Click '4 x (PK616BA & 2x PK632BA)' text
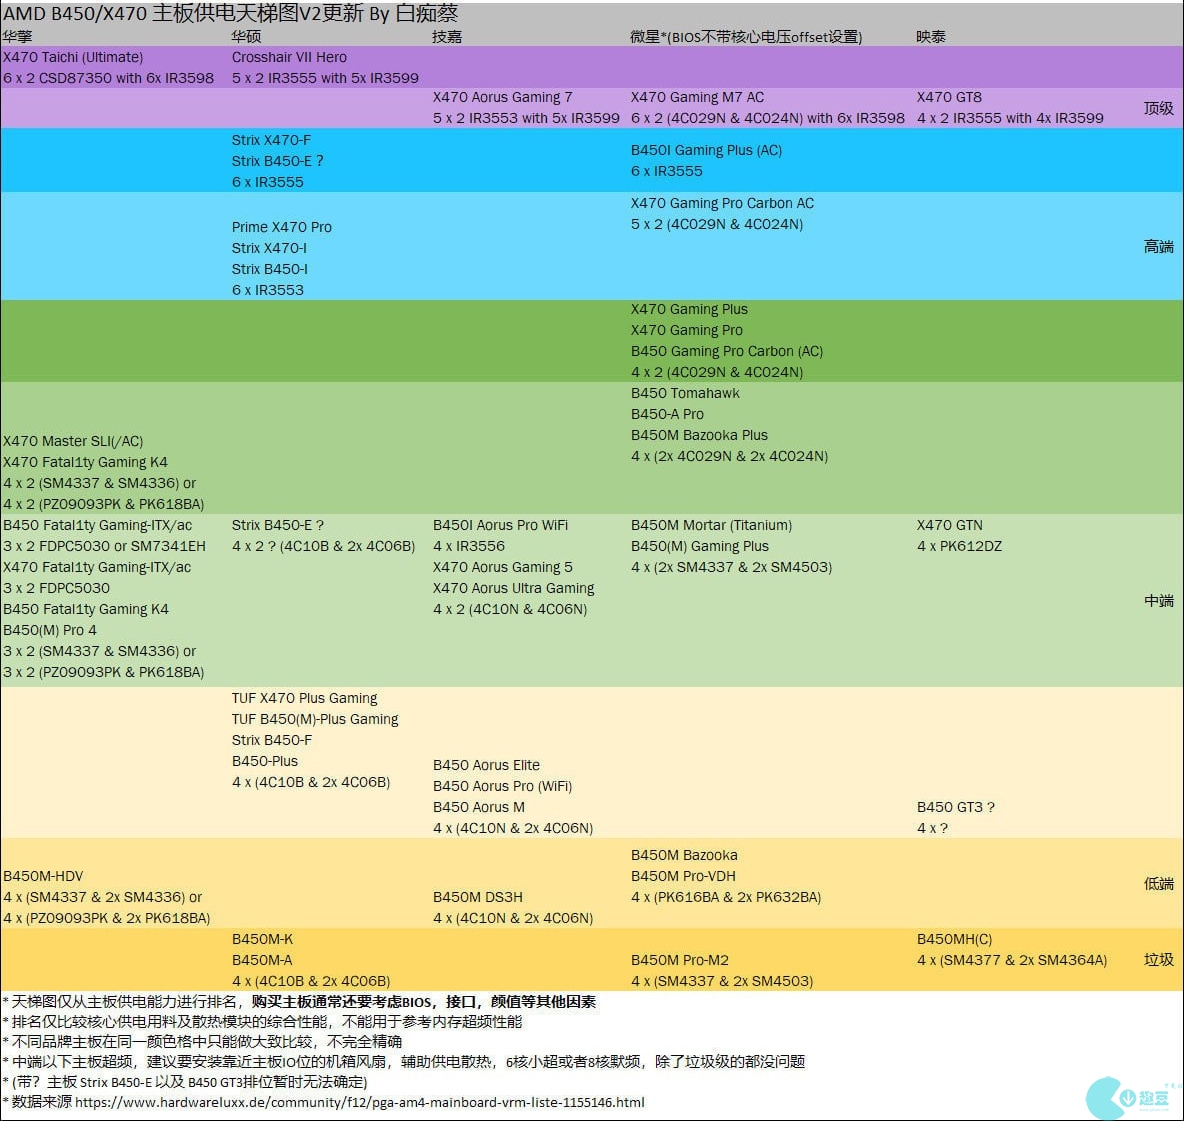Screen dimensions: 1184x1121 (x=726, y=898)
